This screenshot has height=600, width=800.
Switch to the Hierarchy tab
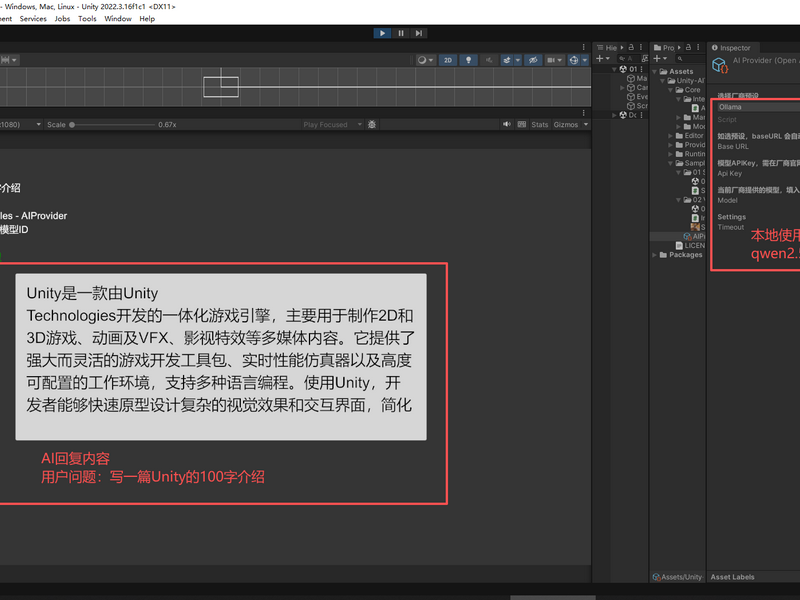[607, 47]
